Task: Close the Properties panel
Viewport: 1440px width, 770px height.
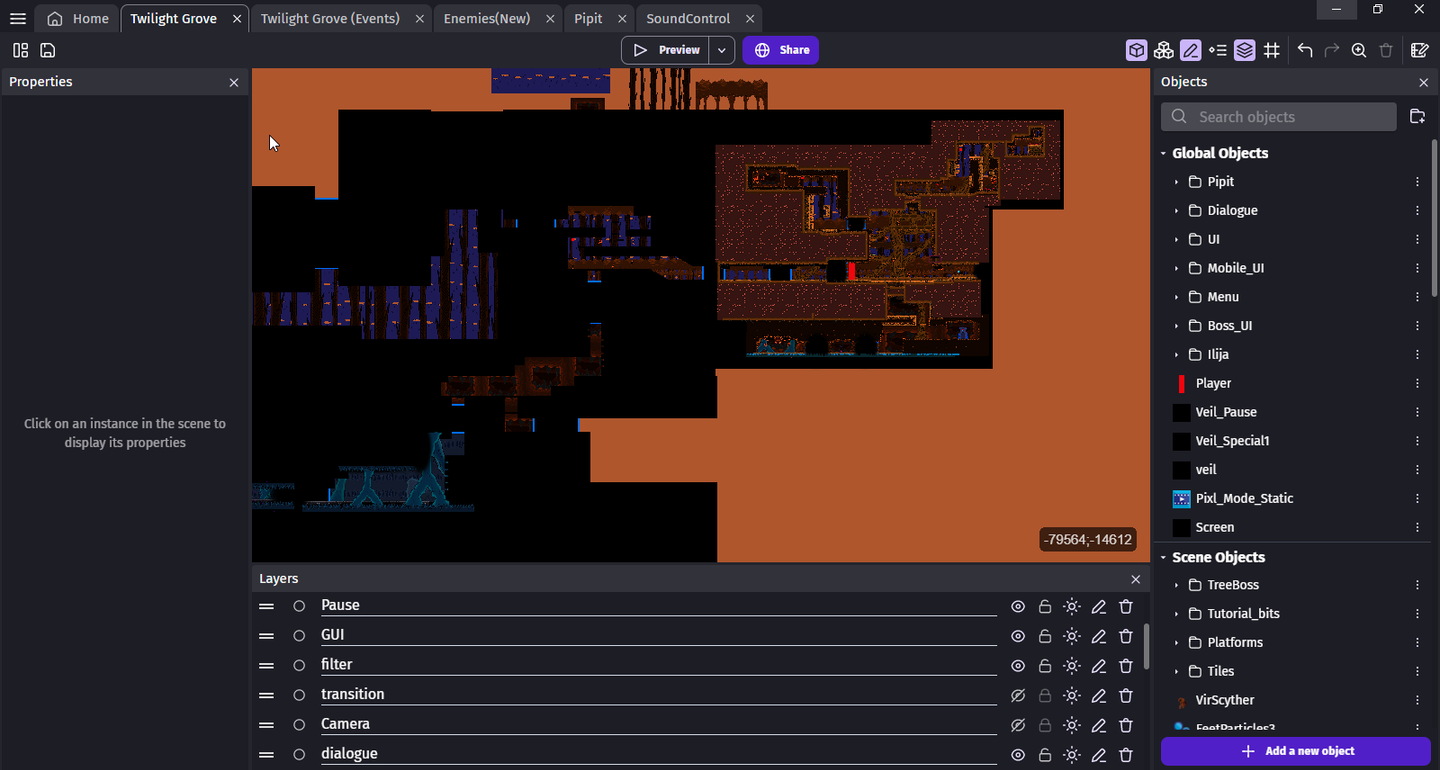Action: [x=234, y=83]
